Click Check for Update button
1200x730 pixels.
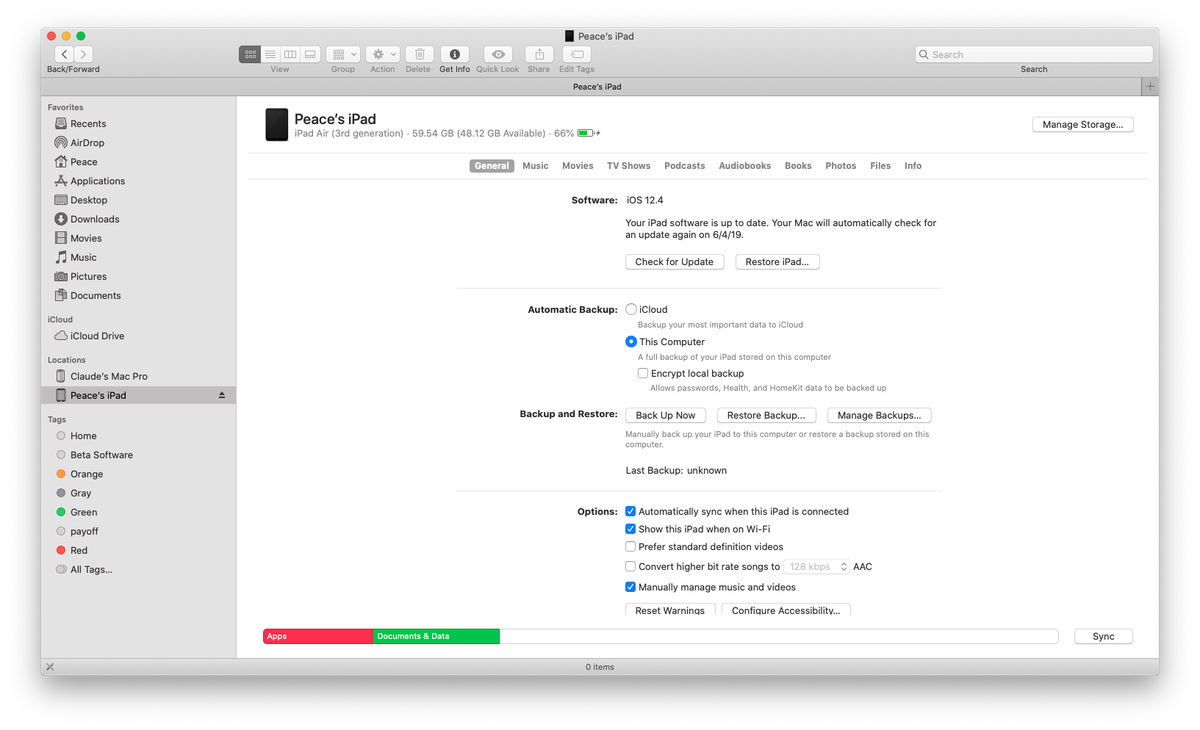tap(675, 262)
